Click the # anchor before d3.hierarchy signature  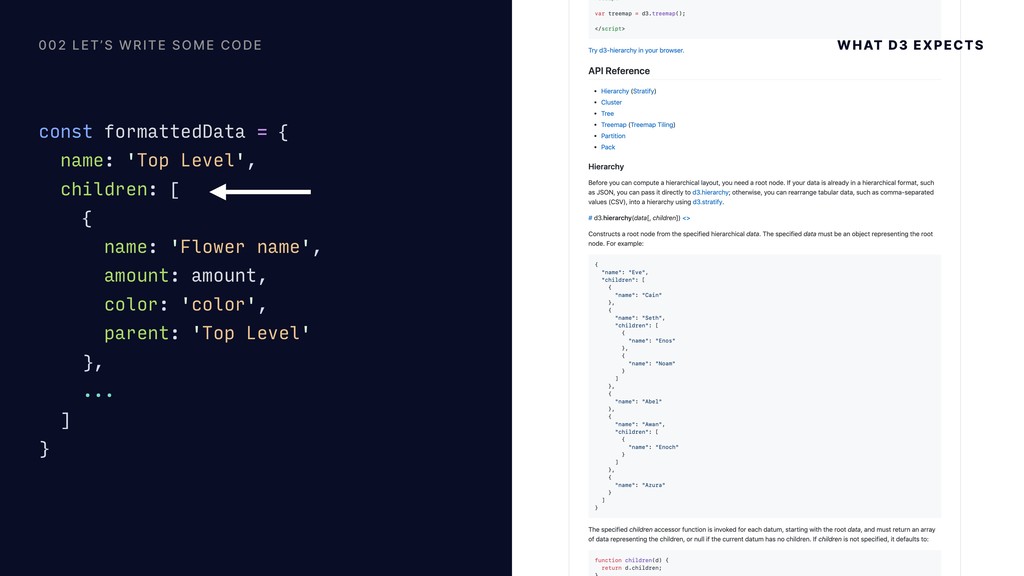[x=590, y=218]
